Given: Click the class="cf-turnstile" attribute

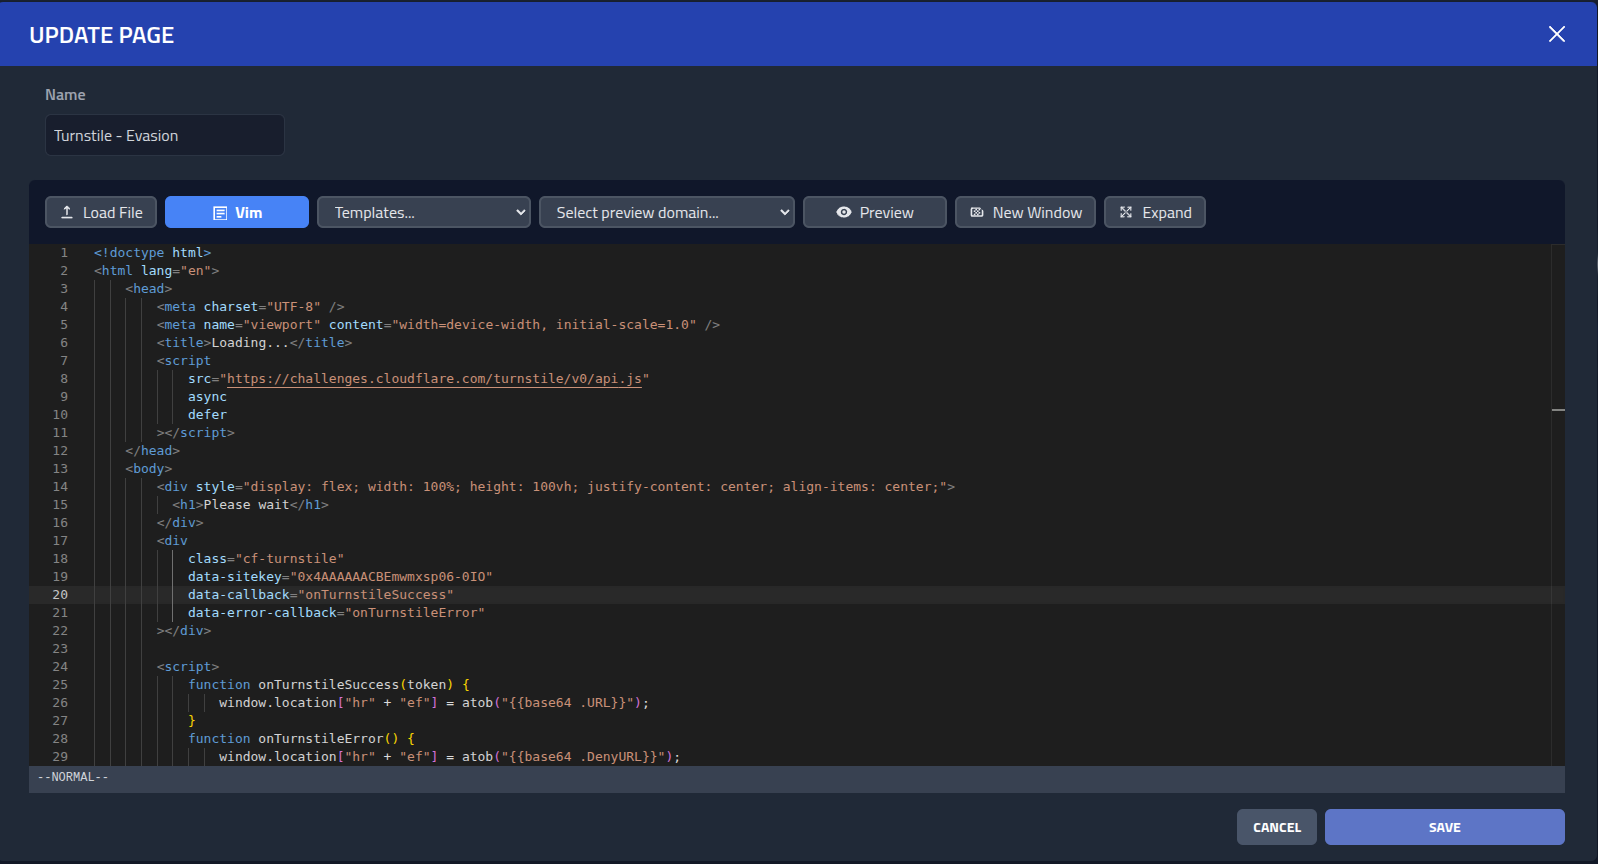Looking at the screenshot, I should click(x=266, y=559).
